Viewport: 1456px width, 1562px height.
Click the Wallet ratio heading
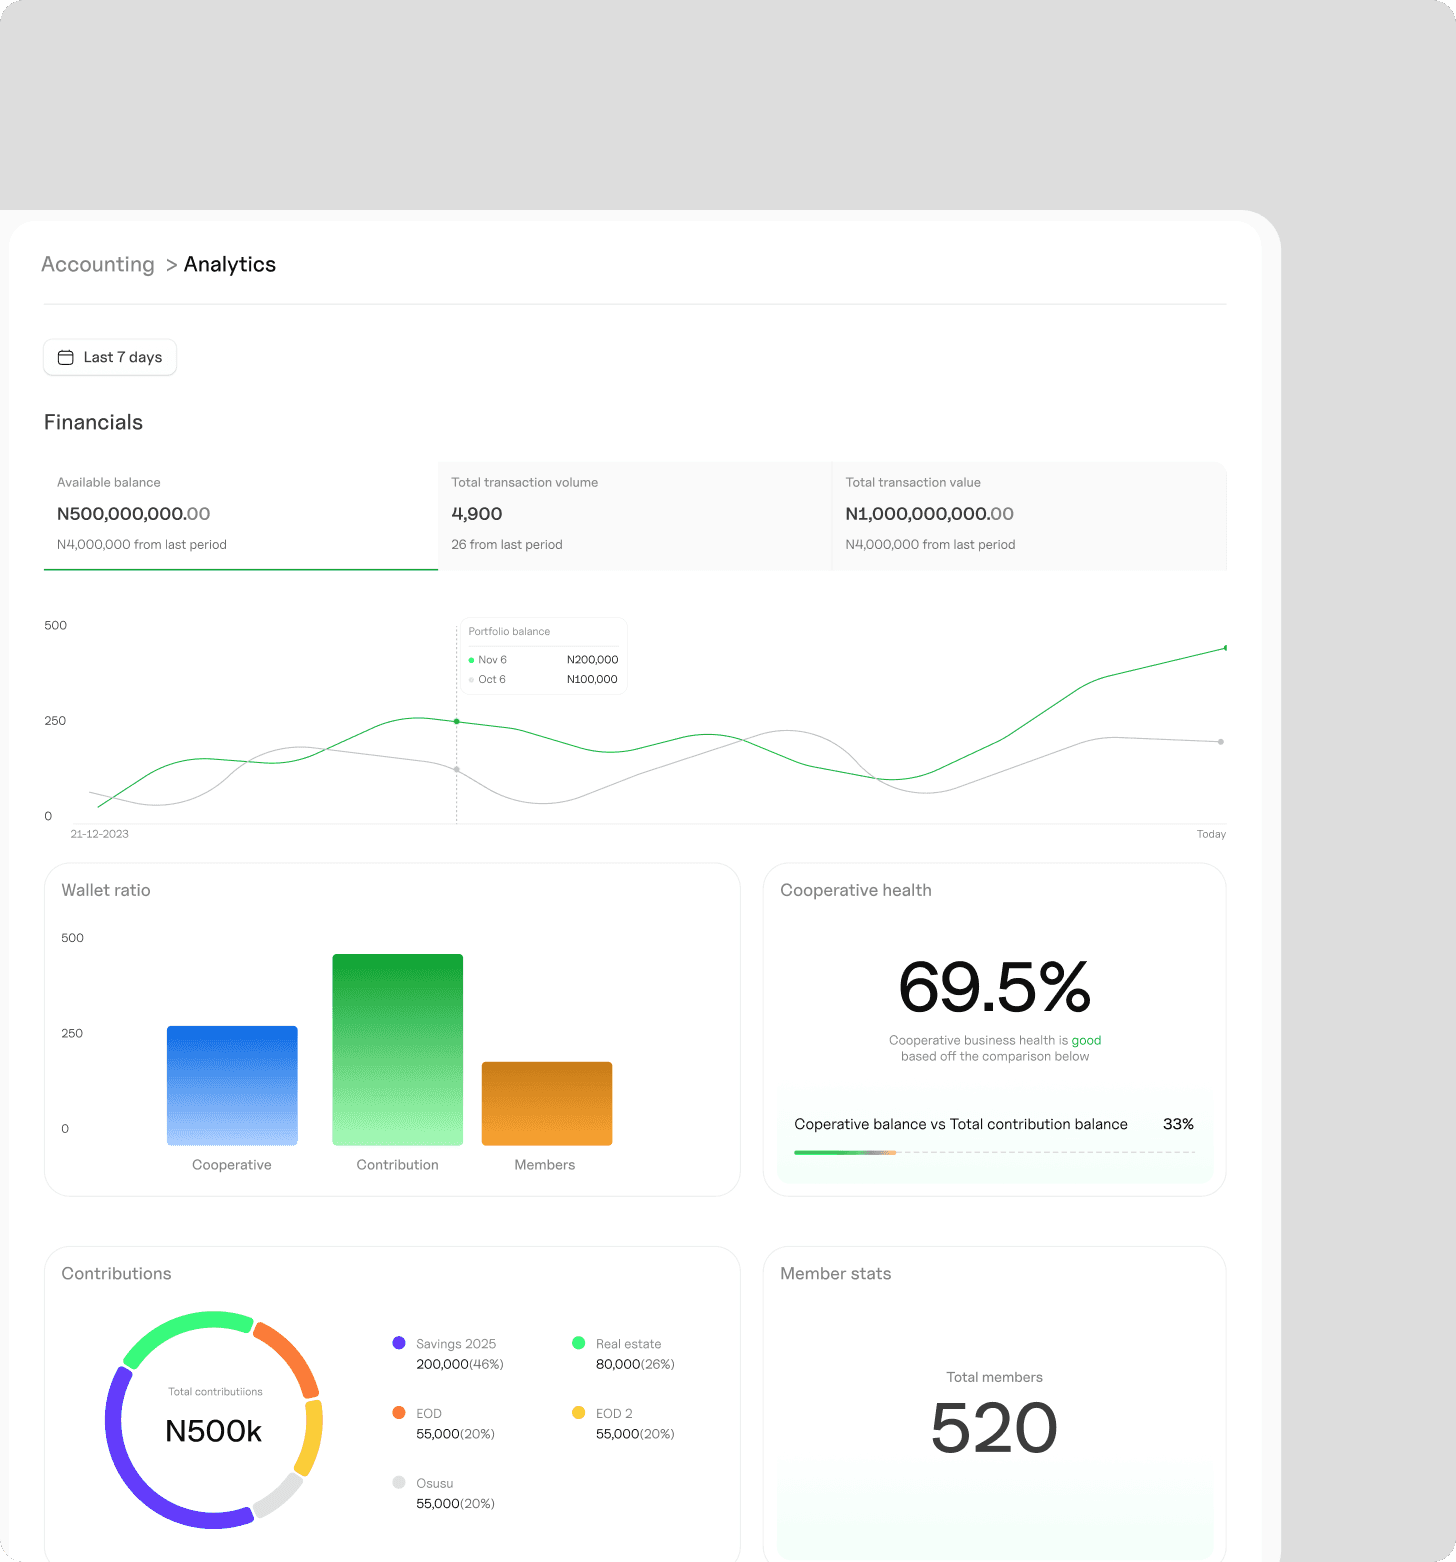(106, 890)
